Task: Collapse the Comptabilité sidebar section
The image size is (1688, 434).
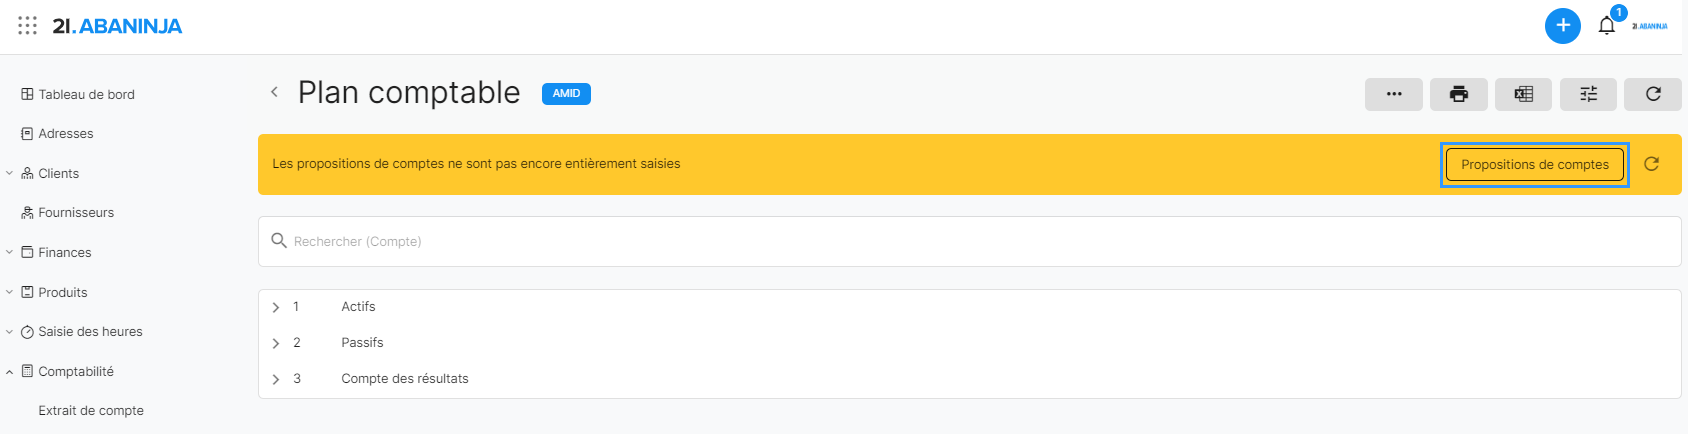Action: [x=10, y=372]
